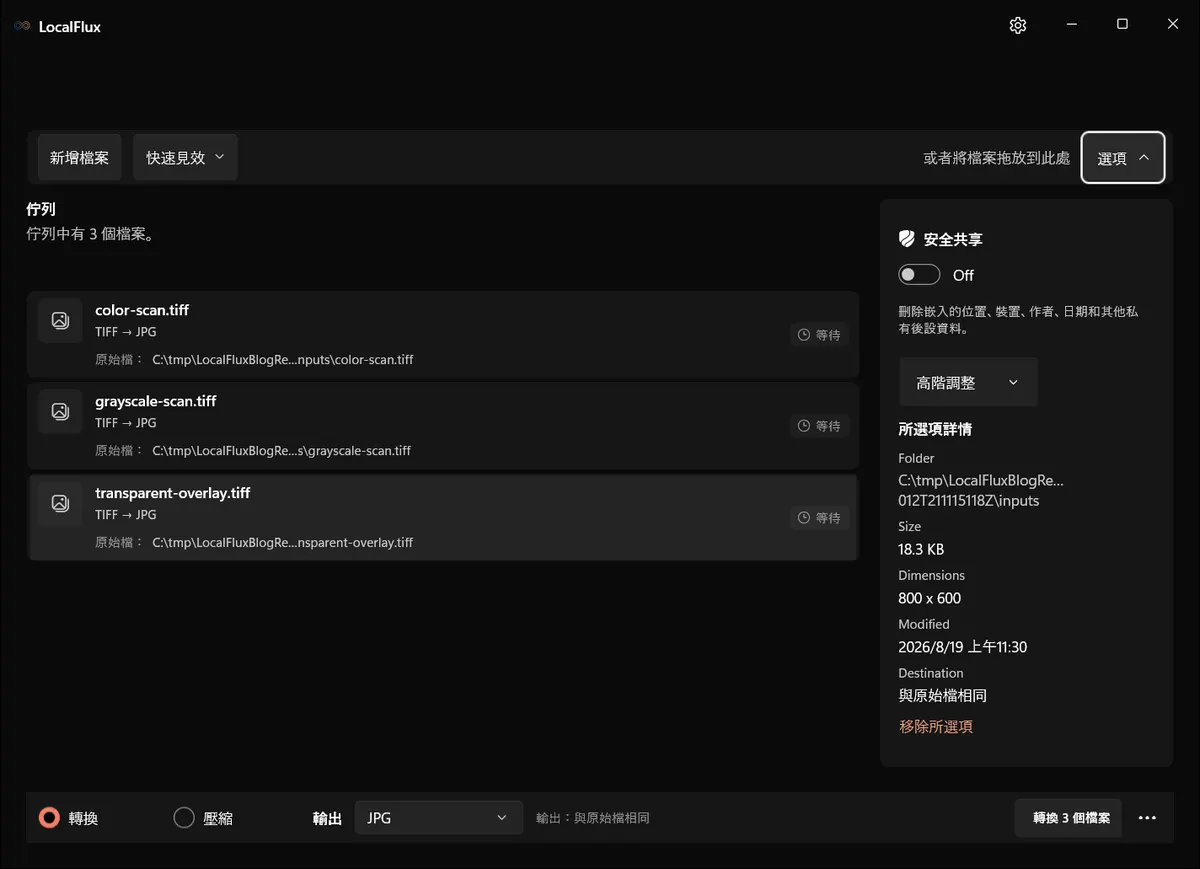This screenshot has width=1200, height=869.
Task: Click the 移除所選項 link
Action: point(936,727)
